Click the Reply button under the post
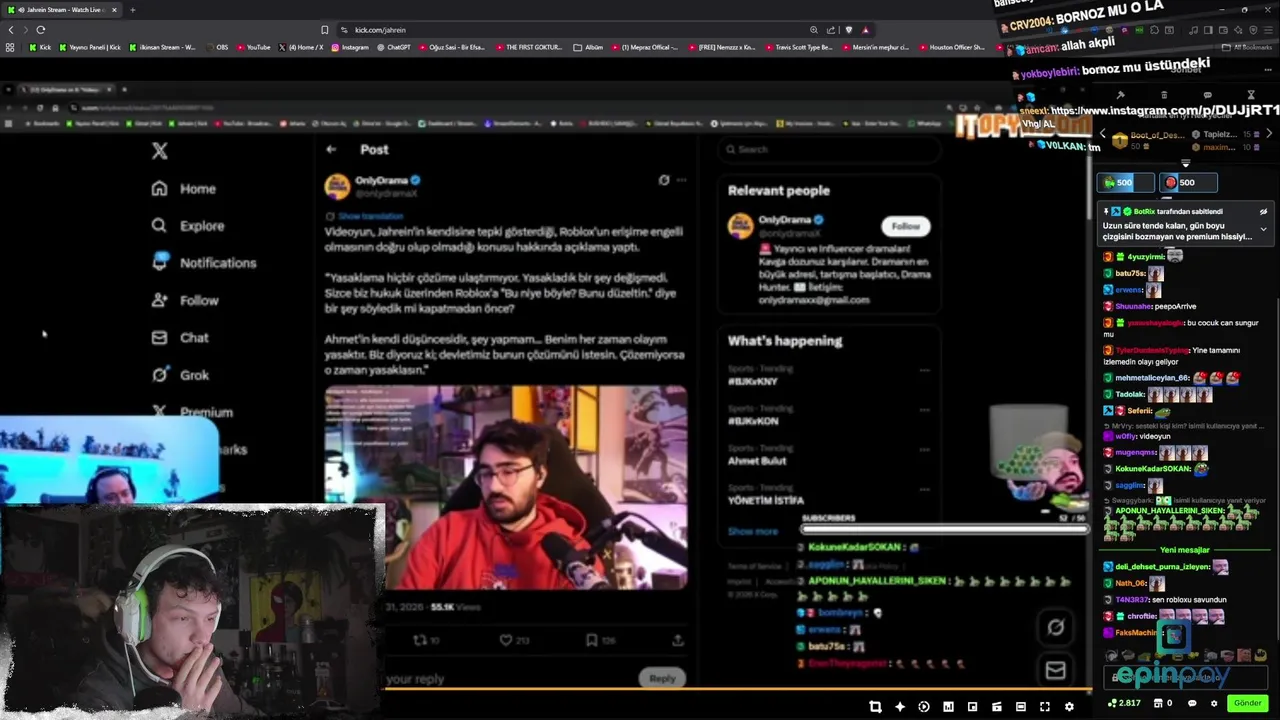 662,678
